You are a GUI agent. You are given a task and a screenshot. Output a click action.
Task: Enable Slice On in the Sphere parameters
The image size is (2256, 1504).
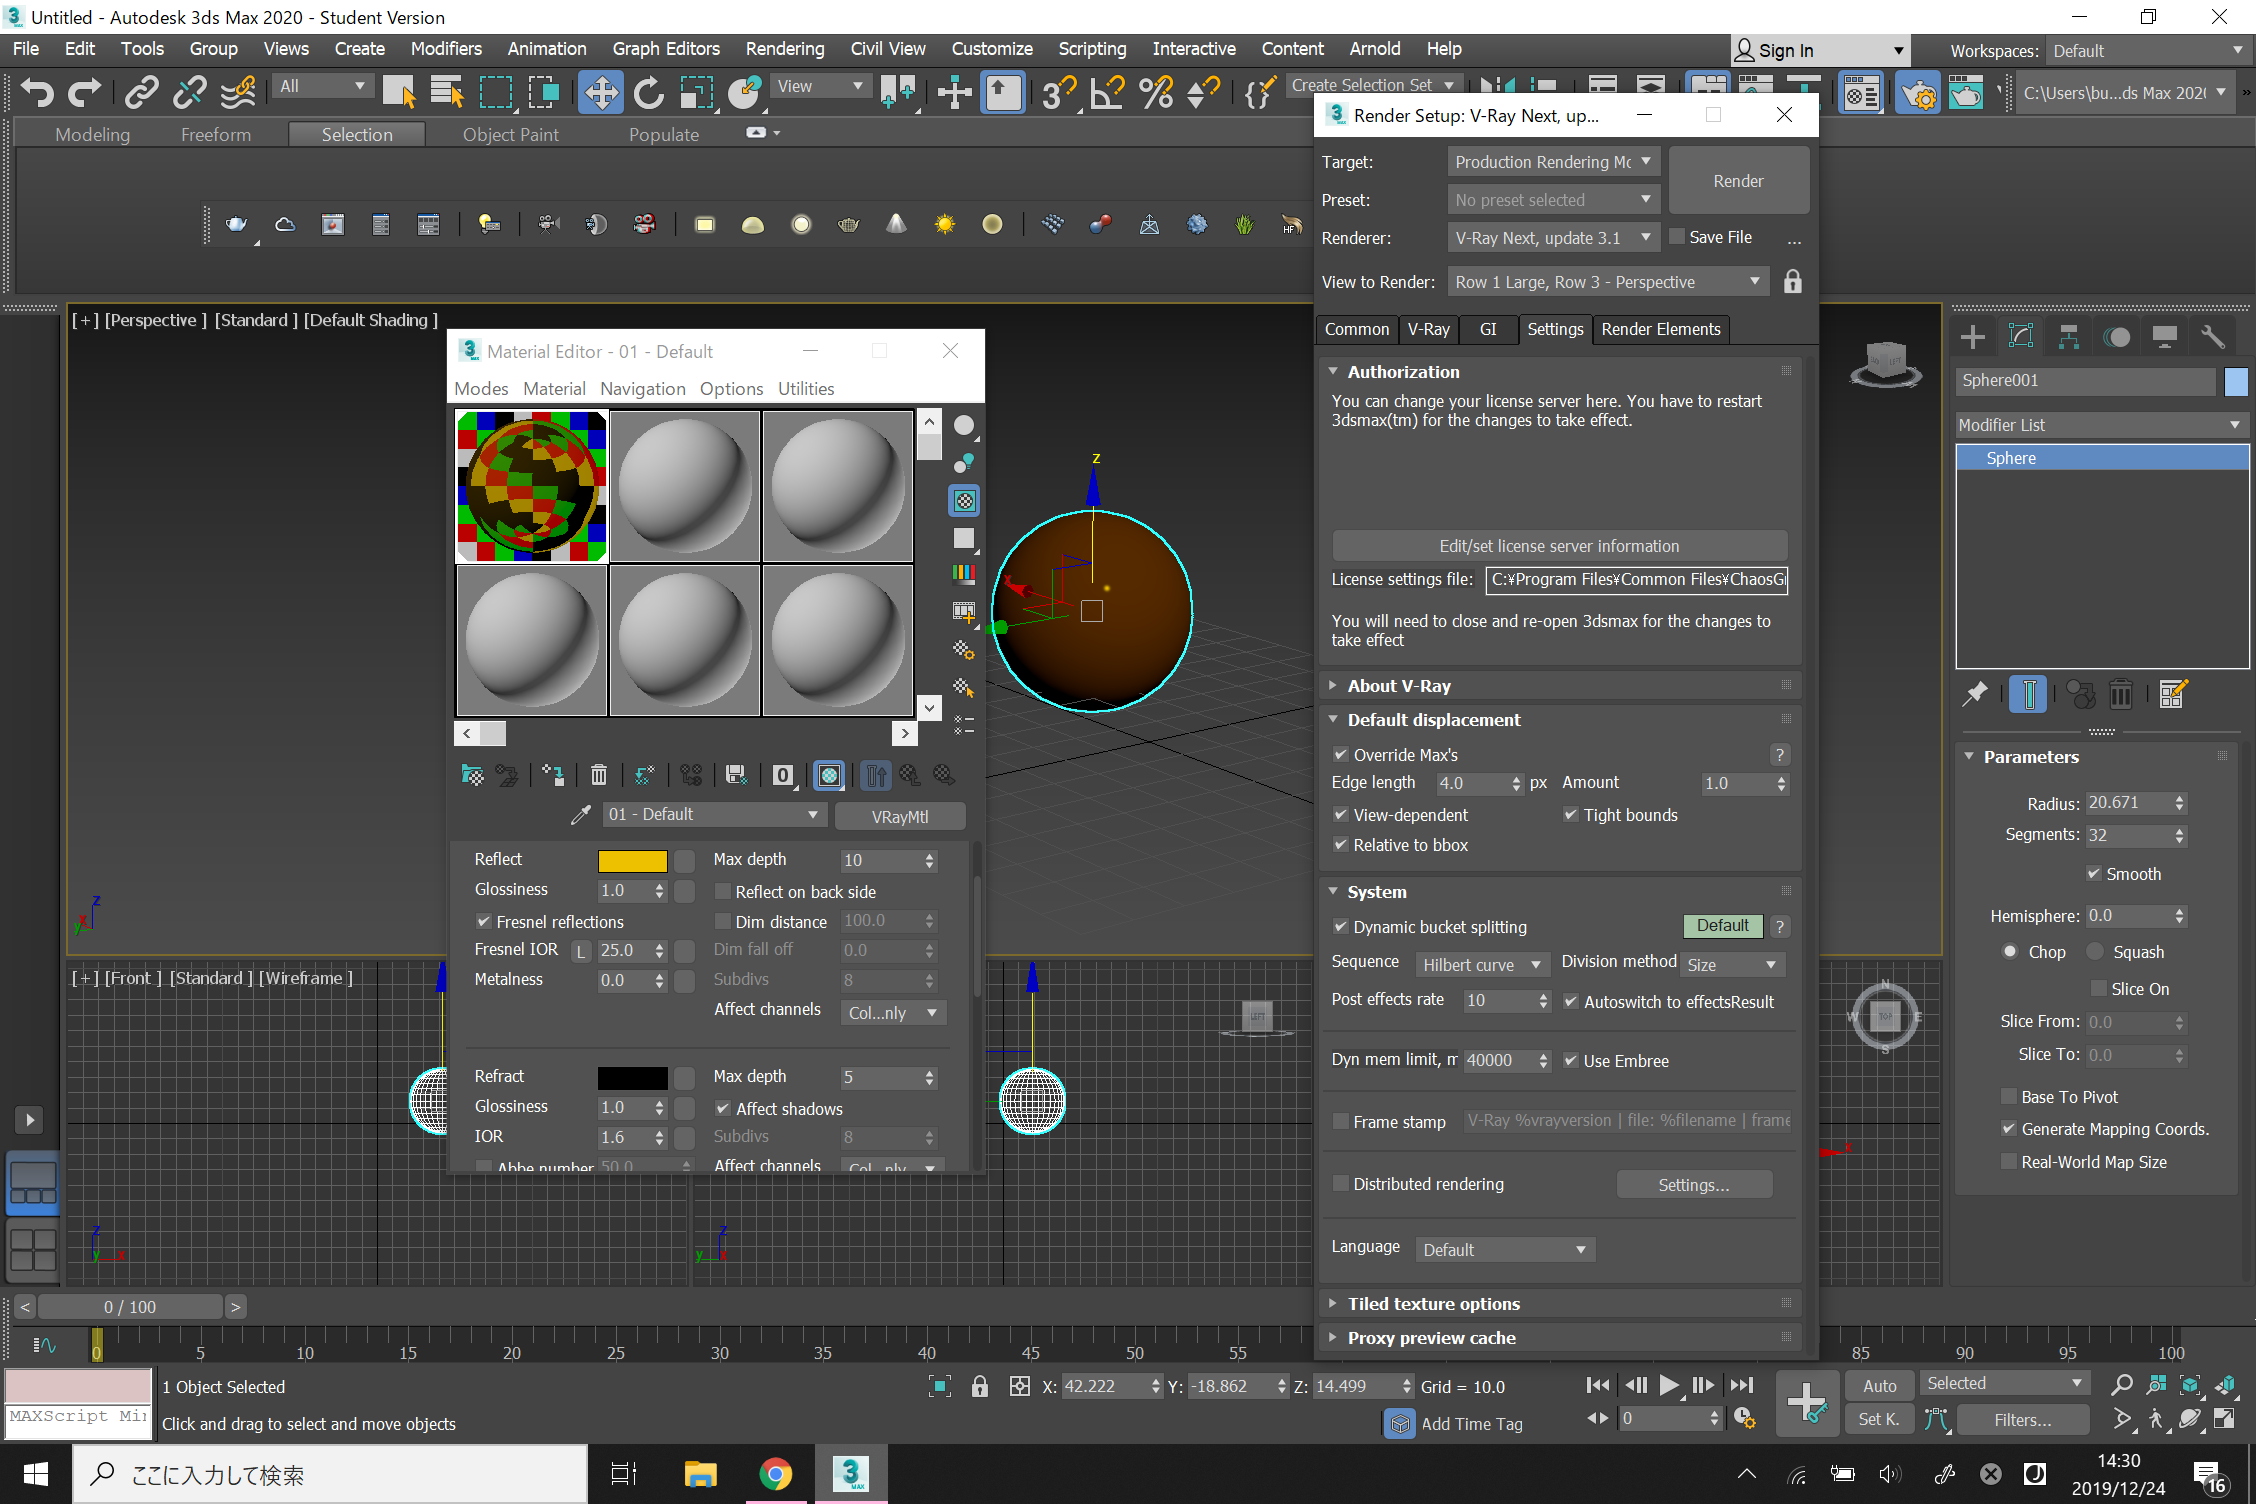pyautogui.click(x=2099, y=988)
